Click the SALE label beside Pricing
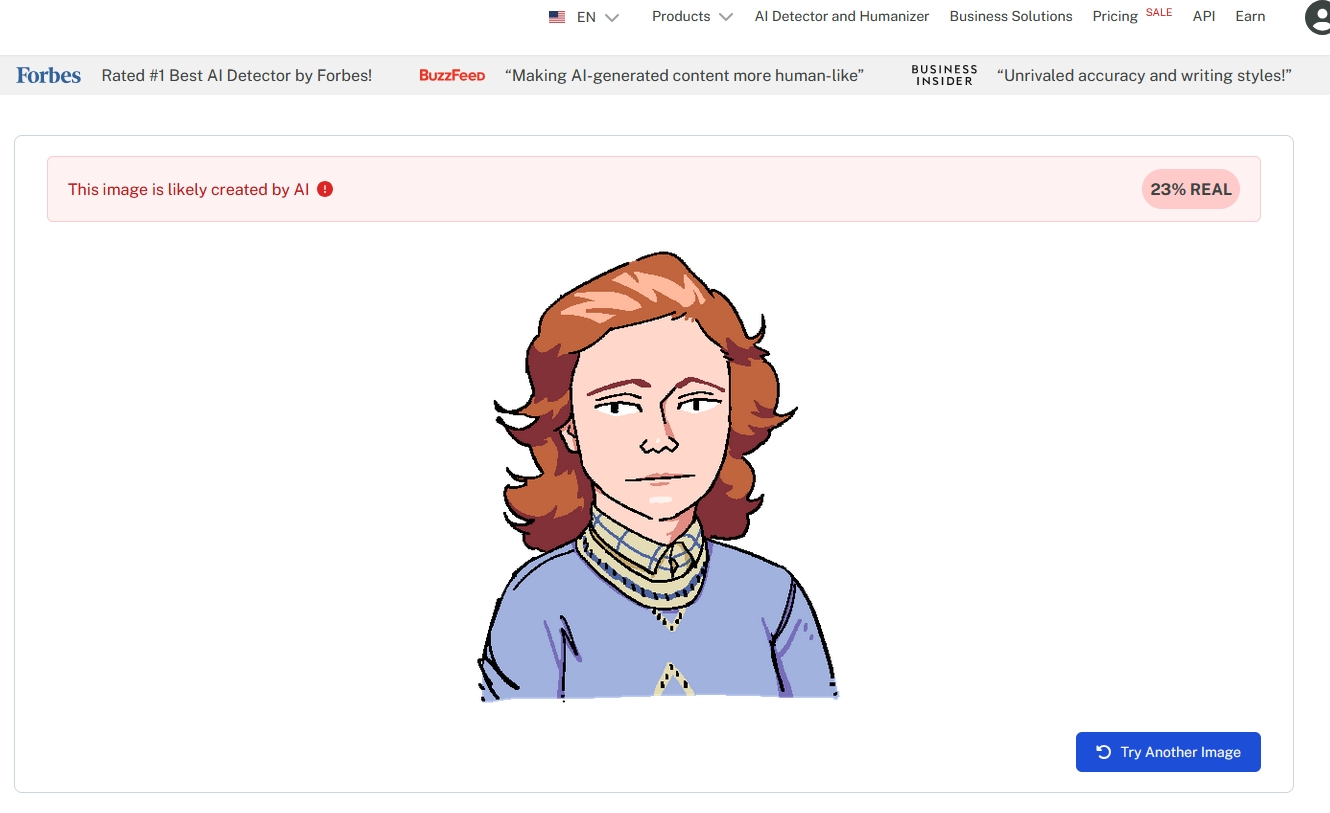 (1159, 12)
